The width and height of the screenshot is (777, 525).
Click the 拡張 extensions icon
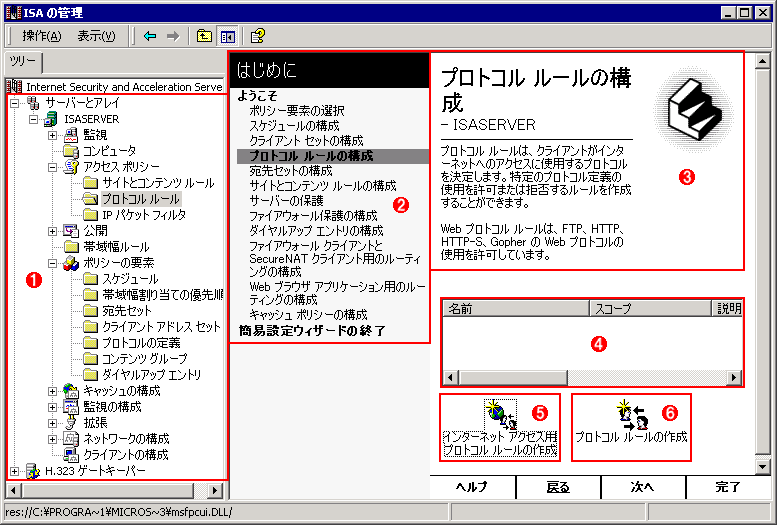71,423
